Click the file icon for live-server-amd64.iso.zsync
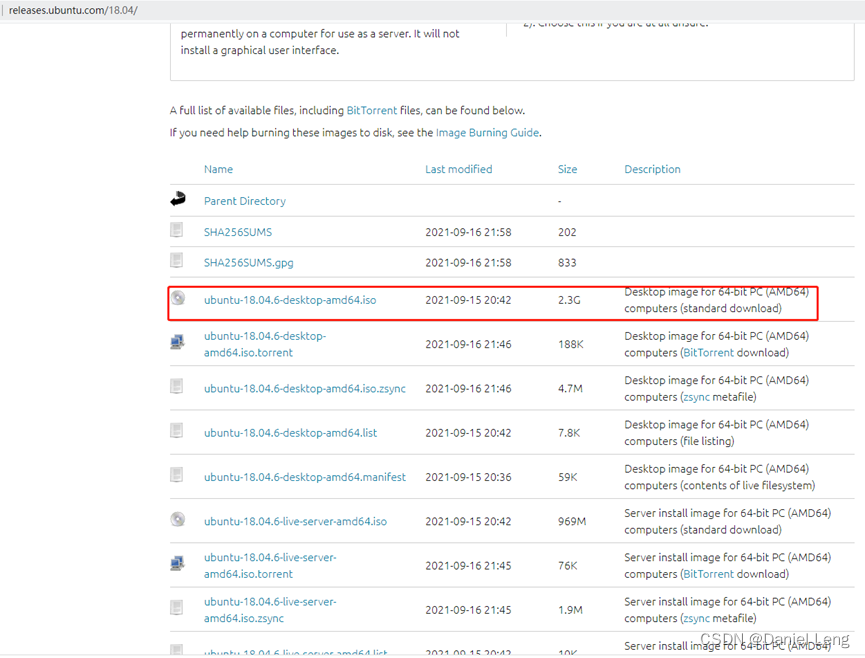Viewport: 865px width, 658px height. click(x=177, y=607)
